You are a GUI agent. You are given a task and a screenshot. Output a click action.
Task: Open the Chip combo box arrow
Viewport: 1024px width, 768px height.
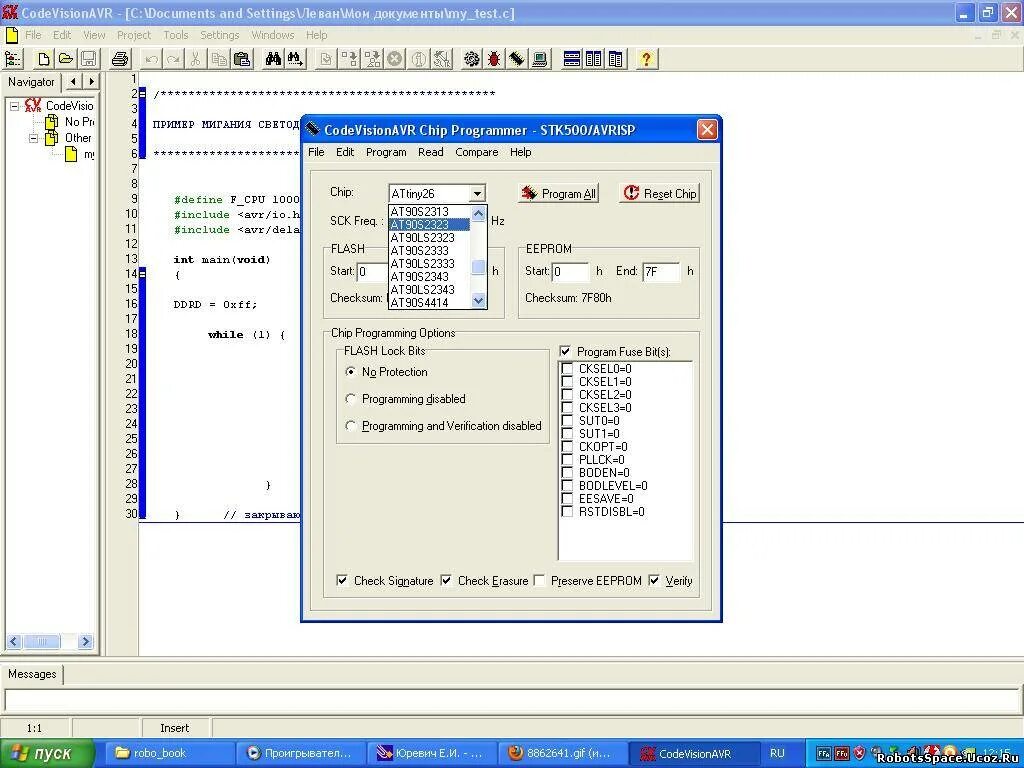[477, 194]
